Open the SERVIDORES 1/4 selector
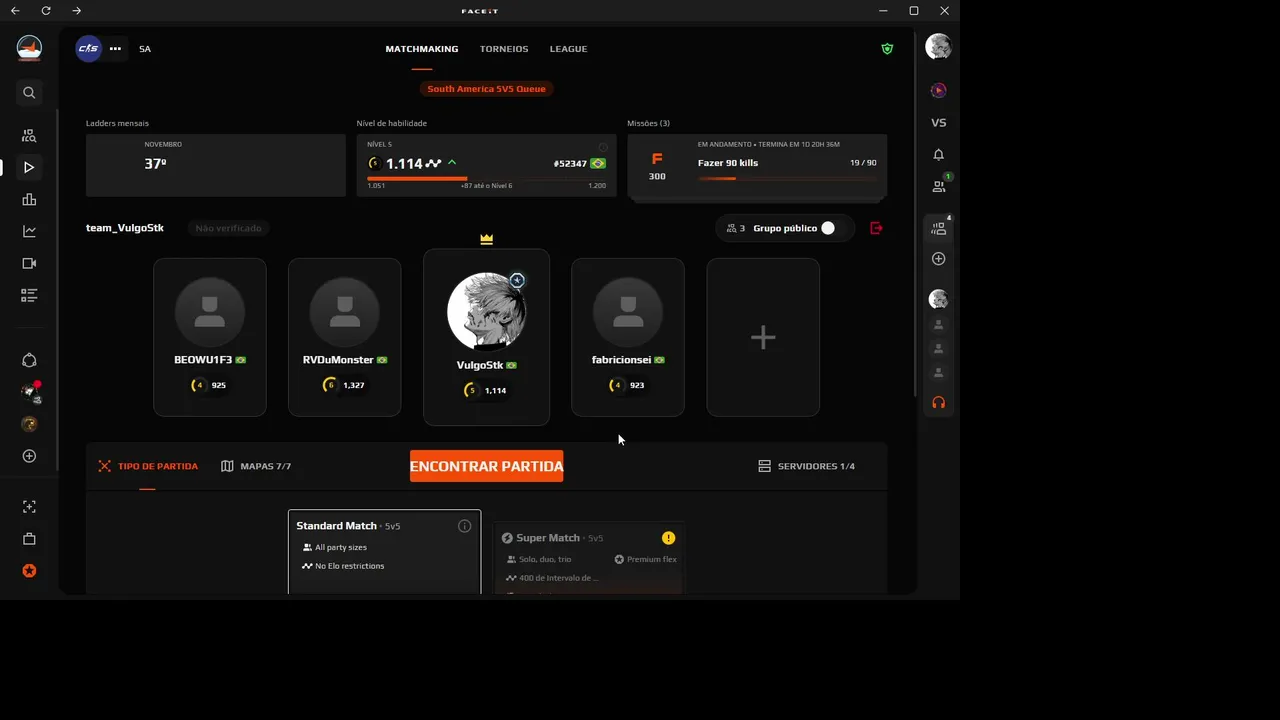This screenshot has width=1280, height=720. point(806,466)
